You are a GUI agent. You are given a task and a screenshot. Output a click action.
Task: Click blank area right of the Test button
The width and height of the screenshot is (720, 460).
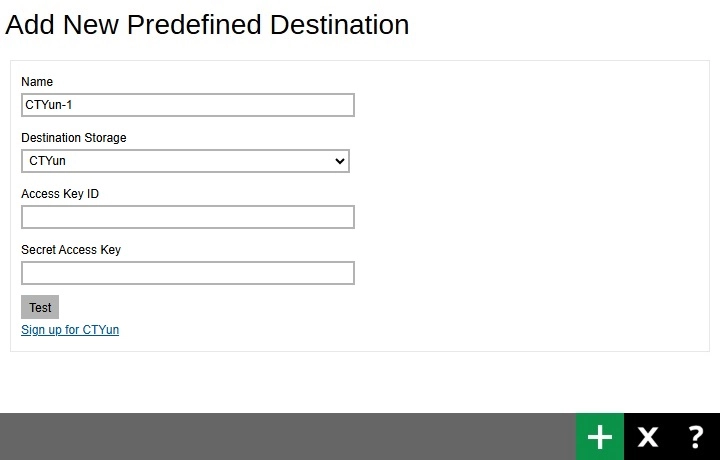coord(200,307)
